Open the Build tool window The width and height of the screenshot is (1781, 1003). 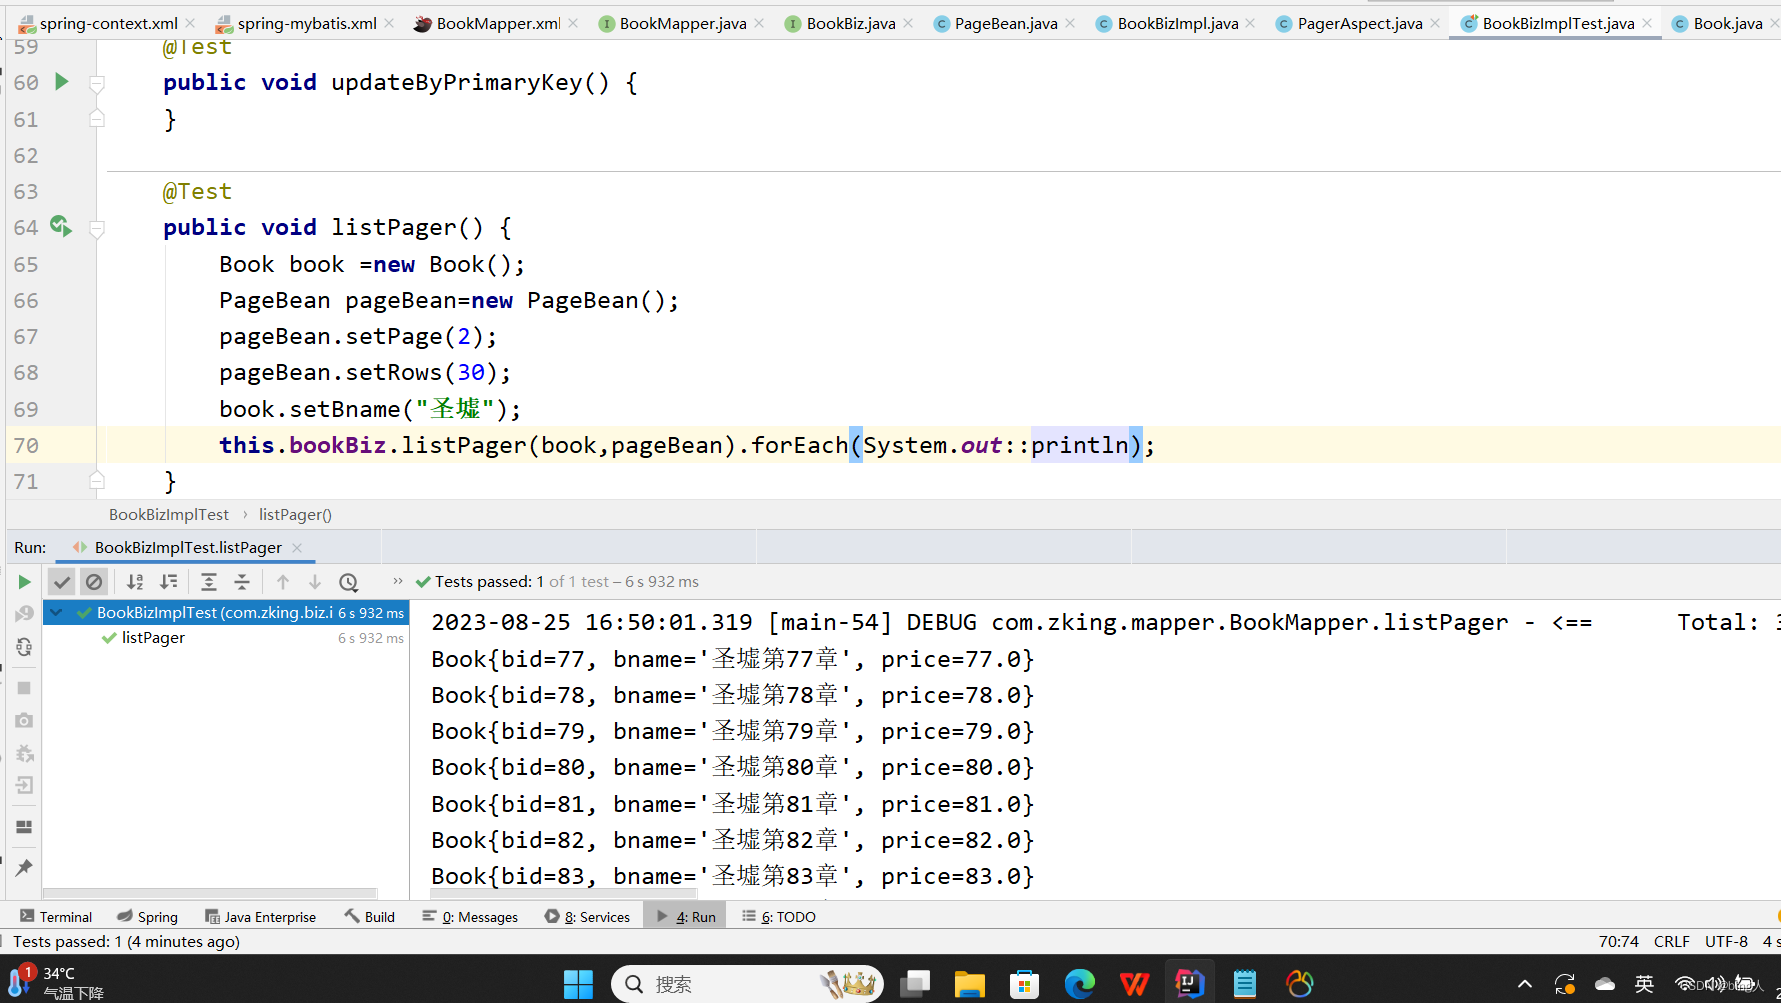coord(369,916)
